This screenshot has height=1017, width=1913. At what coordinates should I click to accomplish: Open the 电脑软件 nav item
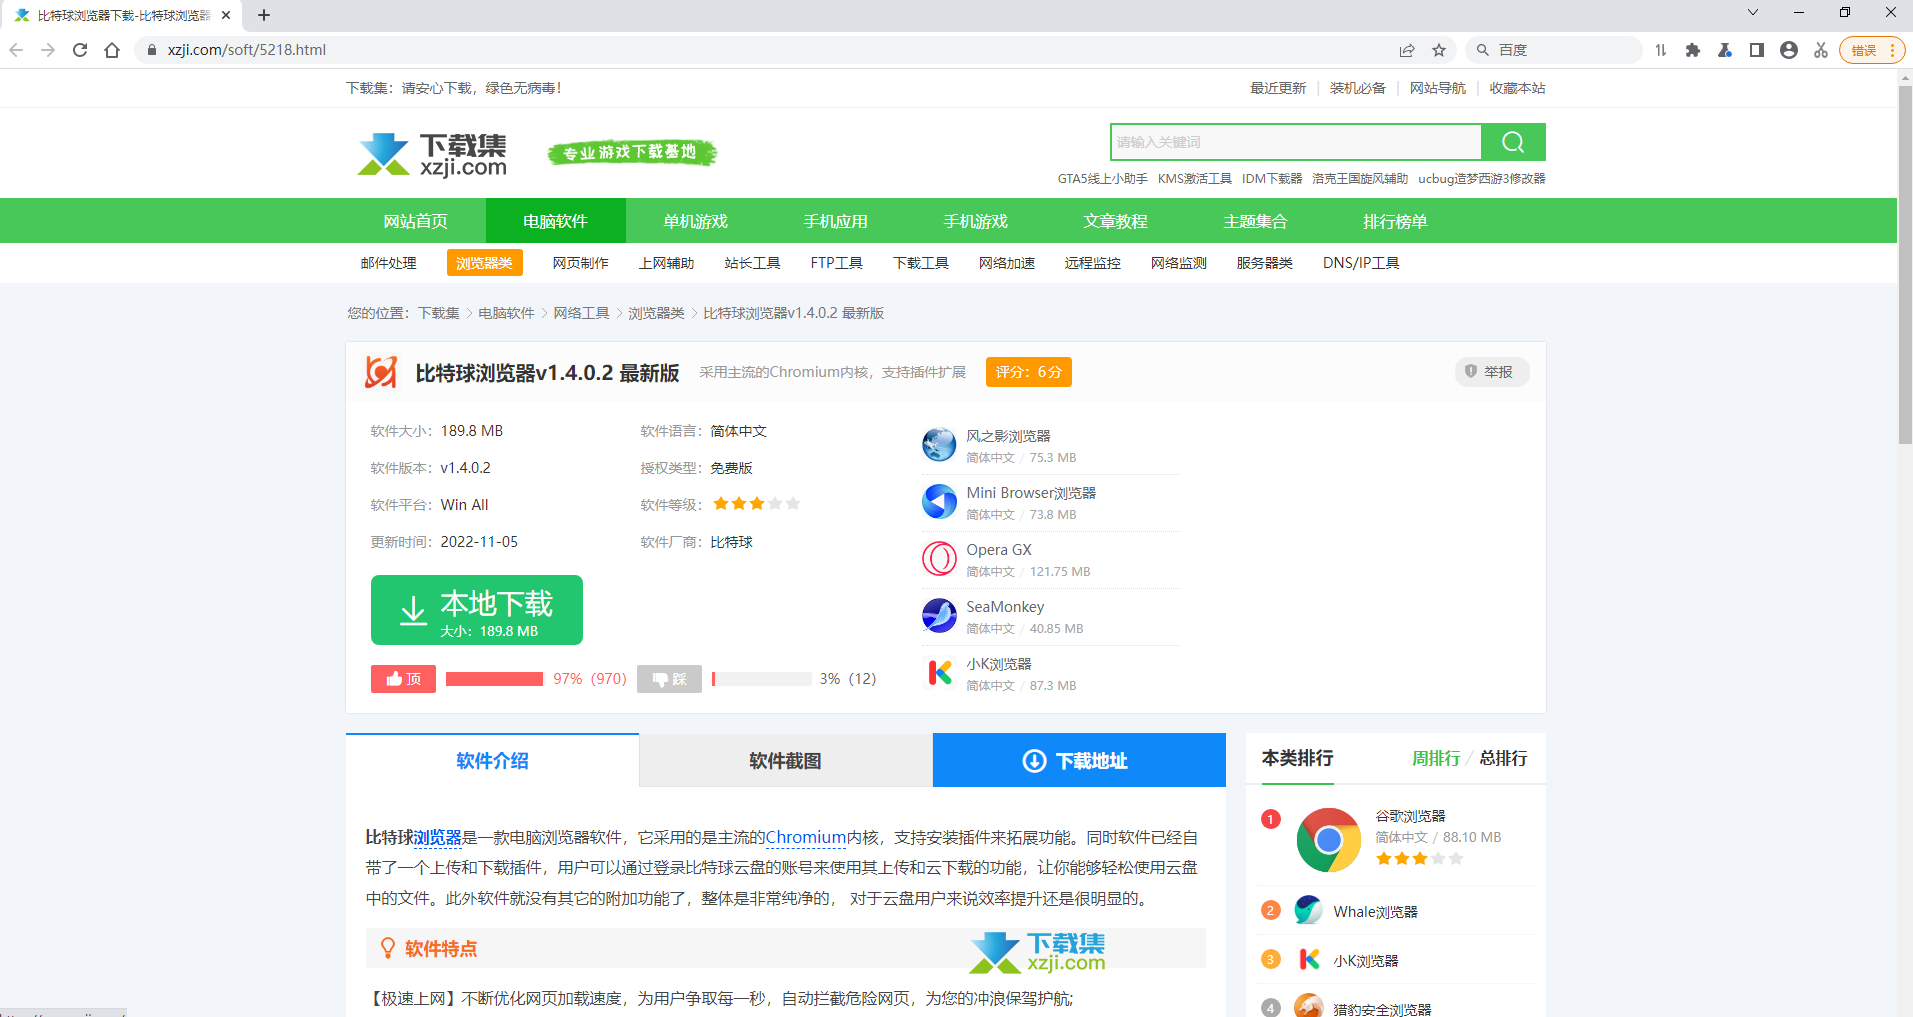[x=556, y=221]
